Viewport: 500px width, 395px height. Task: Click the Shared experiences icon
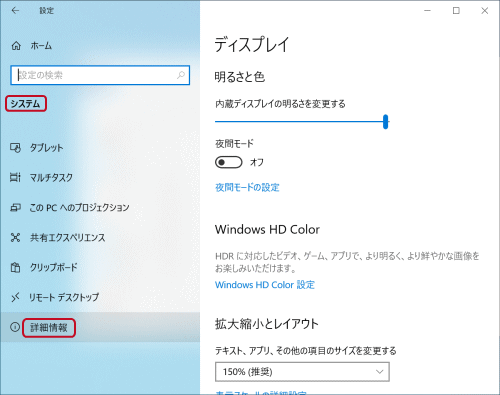pyautogui.click(x=15, y=237)
